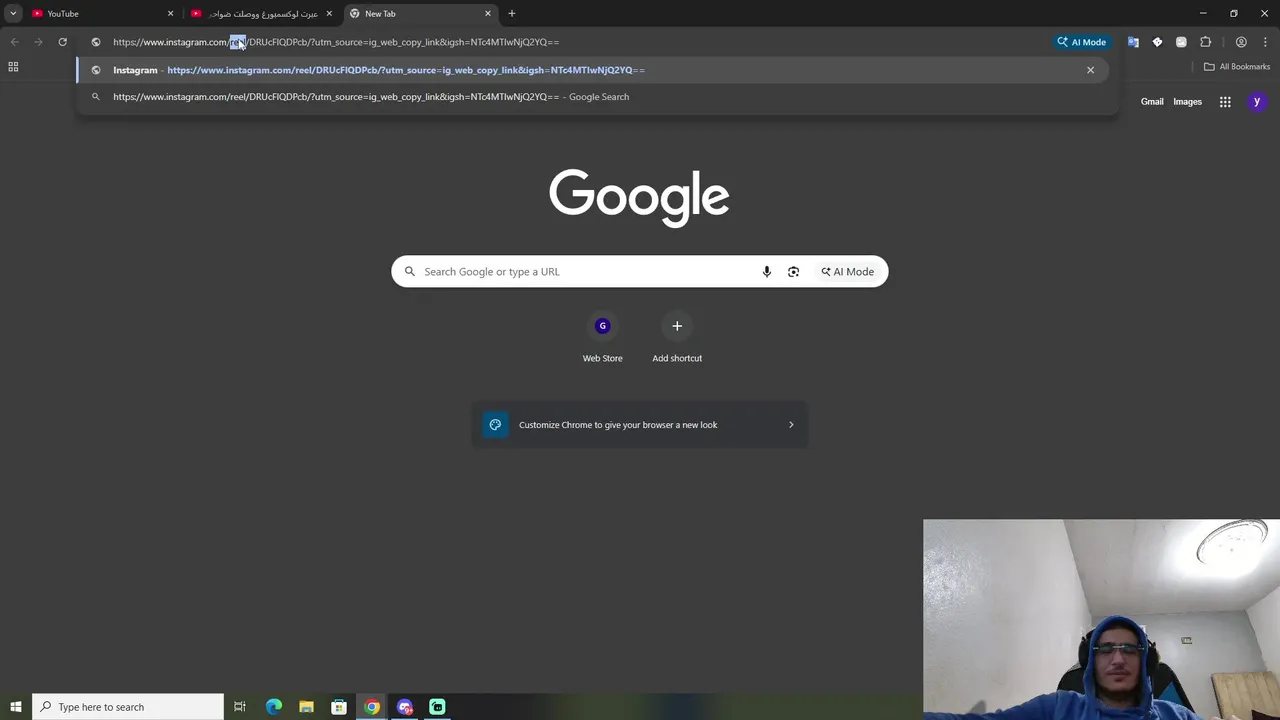Click AI Mode button in address bar
Viewport: 1280px width, 720px height.
click(1082, 42)
